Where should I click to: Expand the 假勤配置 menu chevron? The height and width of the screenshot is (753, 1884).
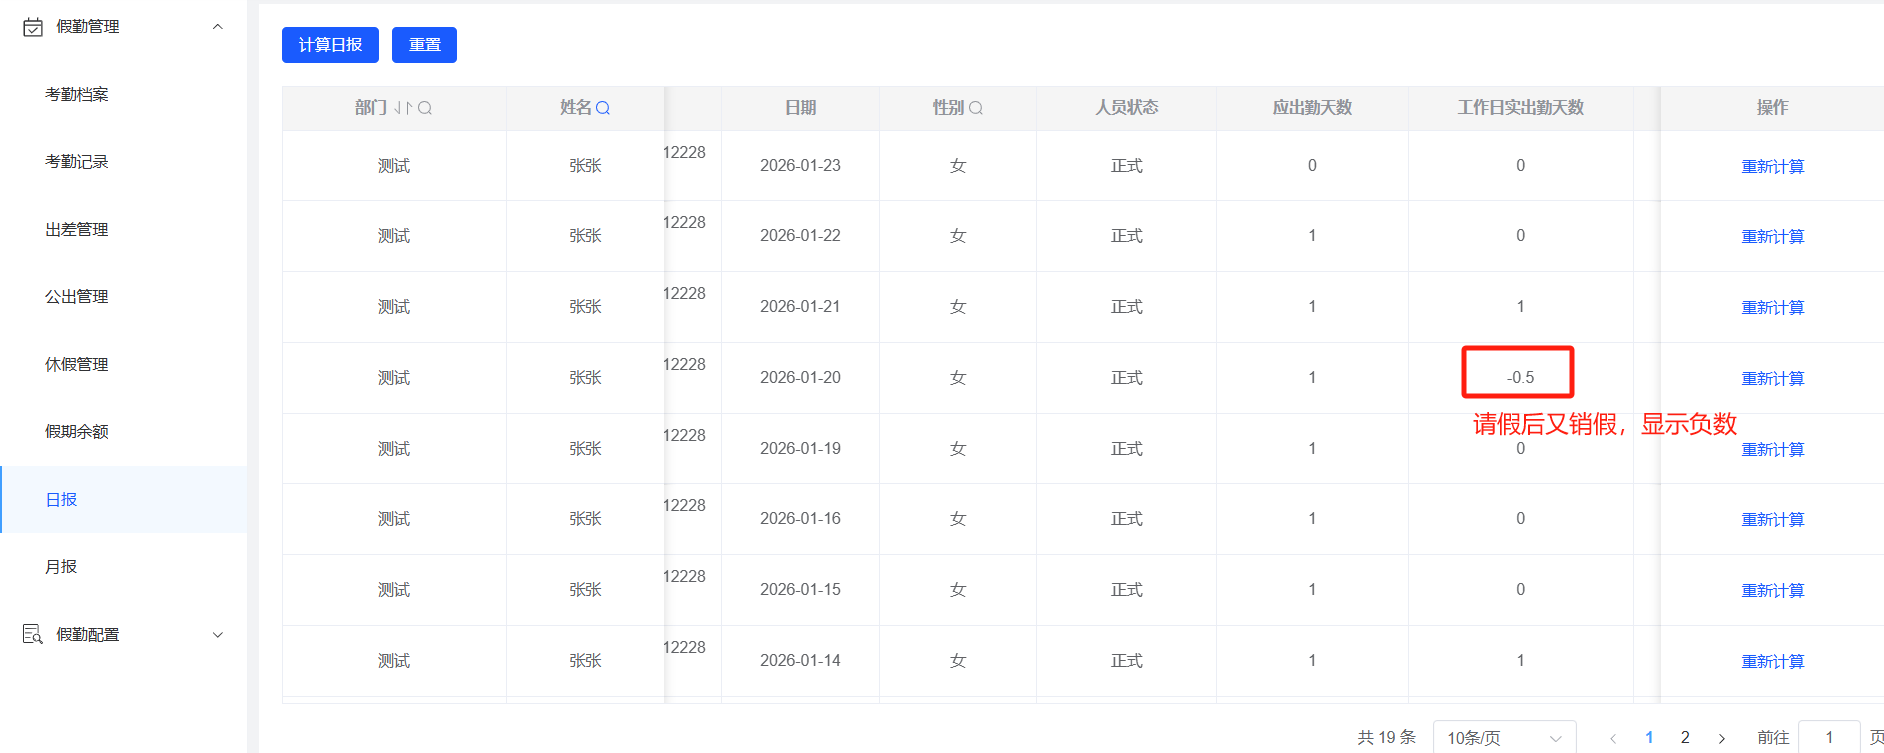click(218, 635)
